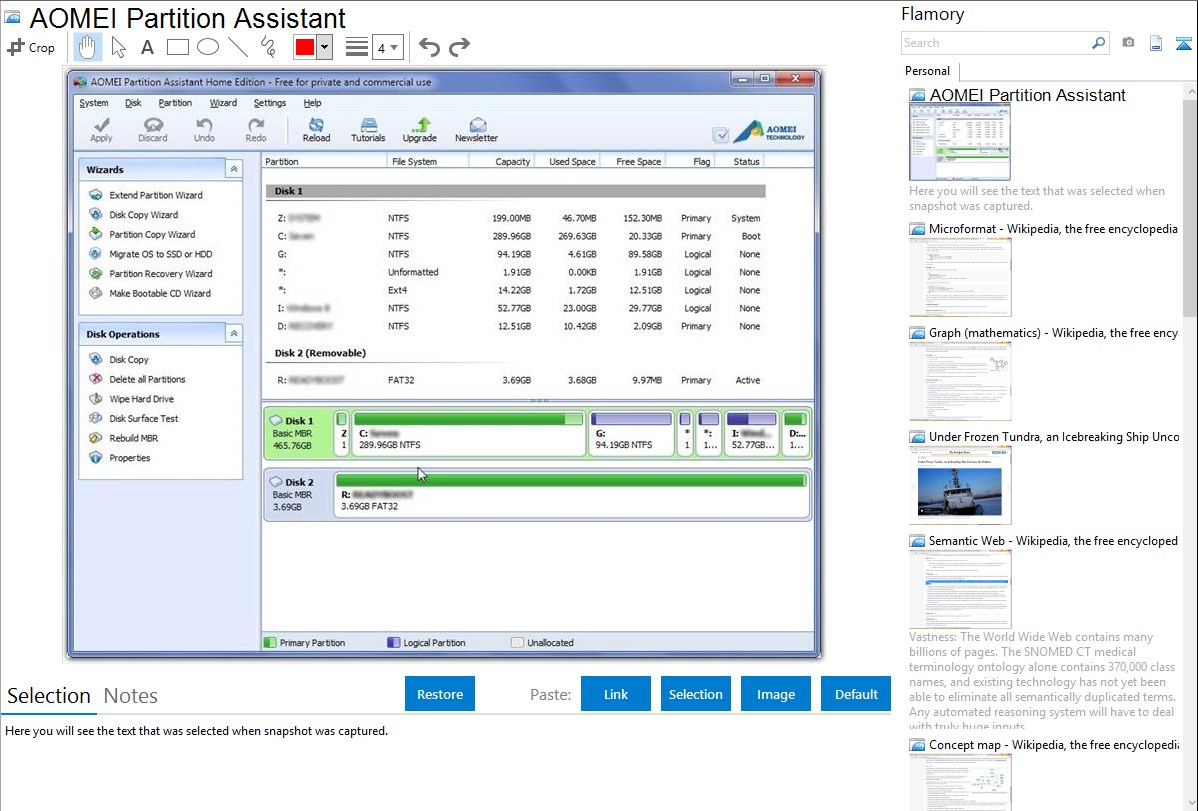Open Tutorials from the toolbar

pyautogui.click(x=368, y=129)
